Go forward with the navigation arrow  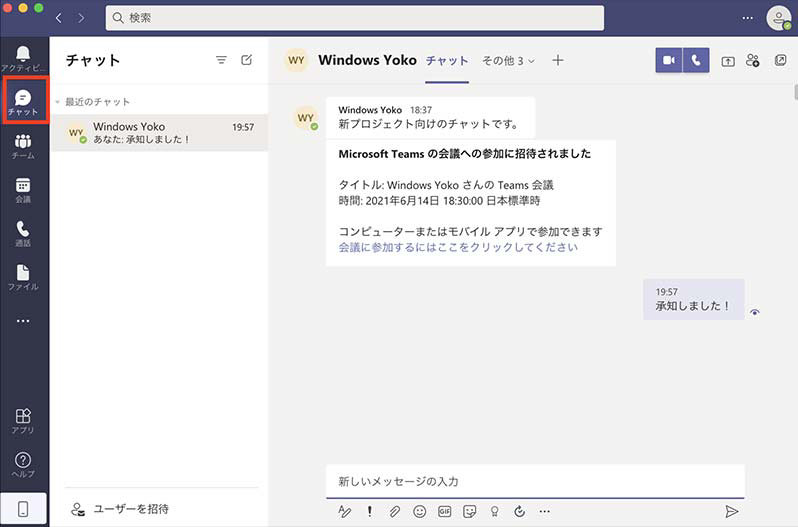click(x=81, y=18)
